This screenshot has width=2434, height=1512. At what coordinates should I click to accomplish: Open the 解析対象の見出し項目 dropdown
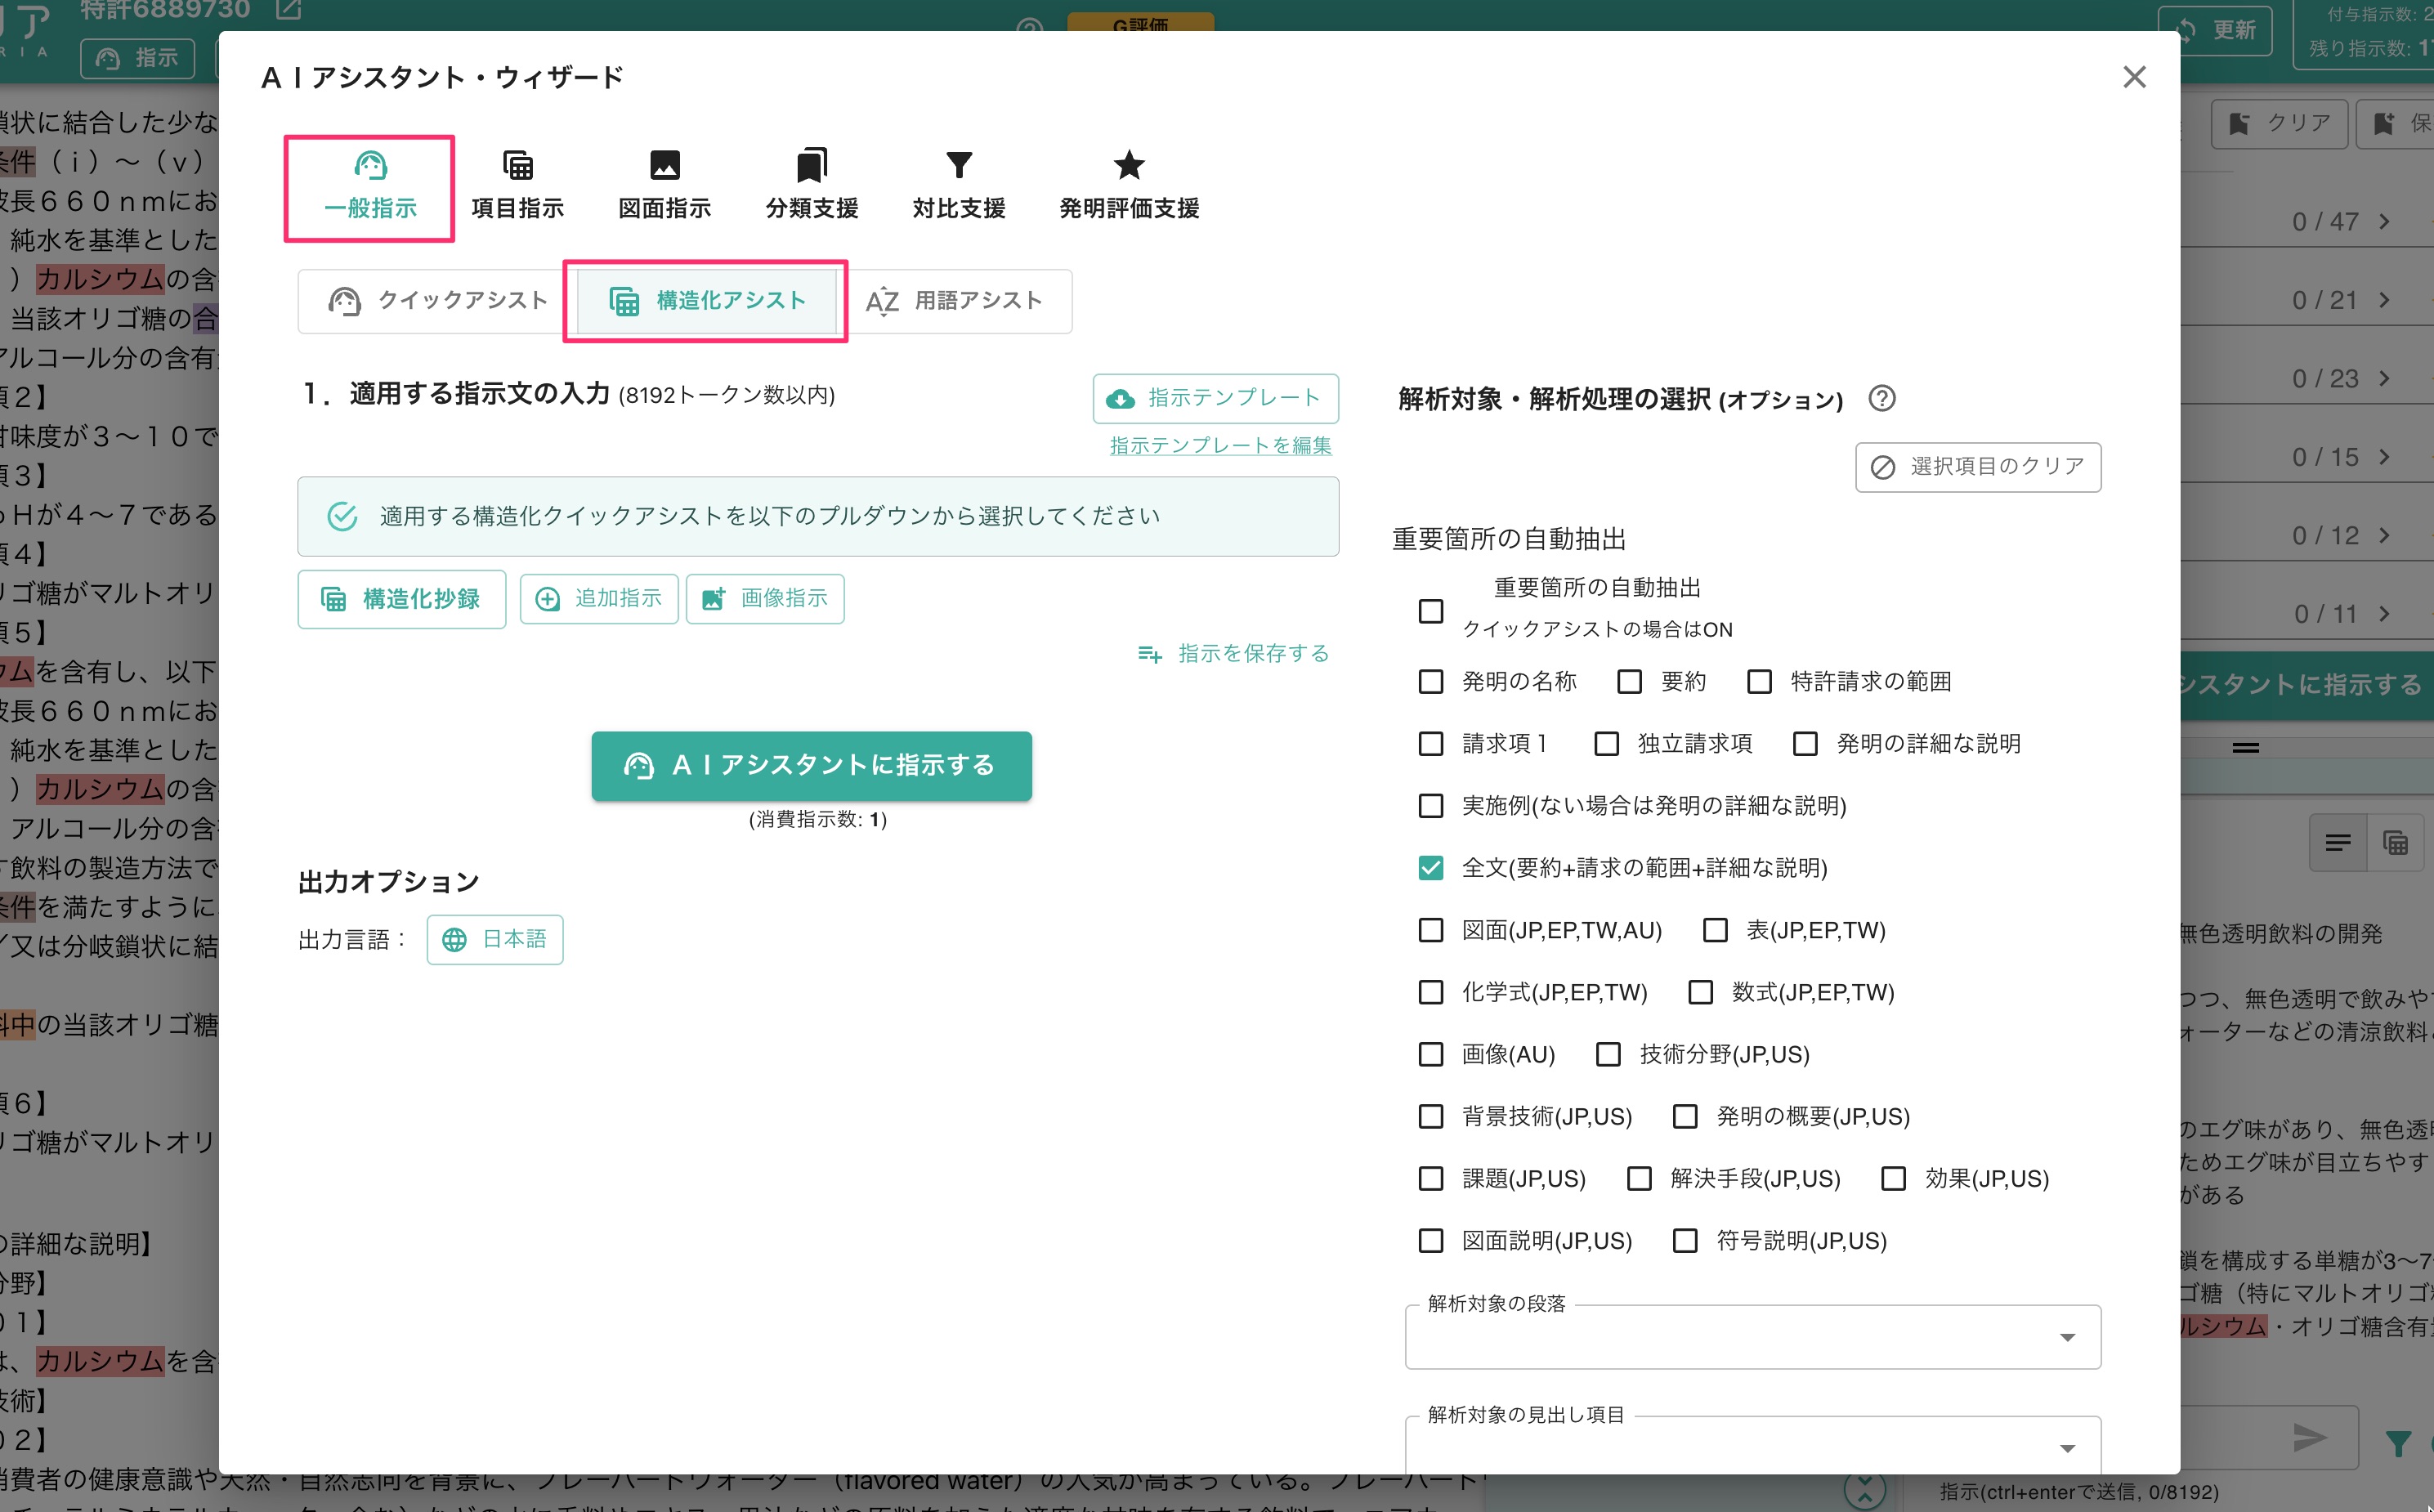[x=1752, y=1446]
